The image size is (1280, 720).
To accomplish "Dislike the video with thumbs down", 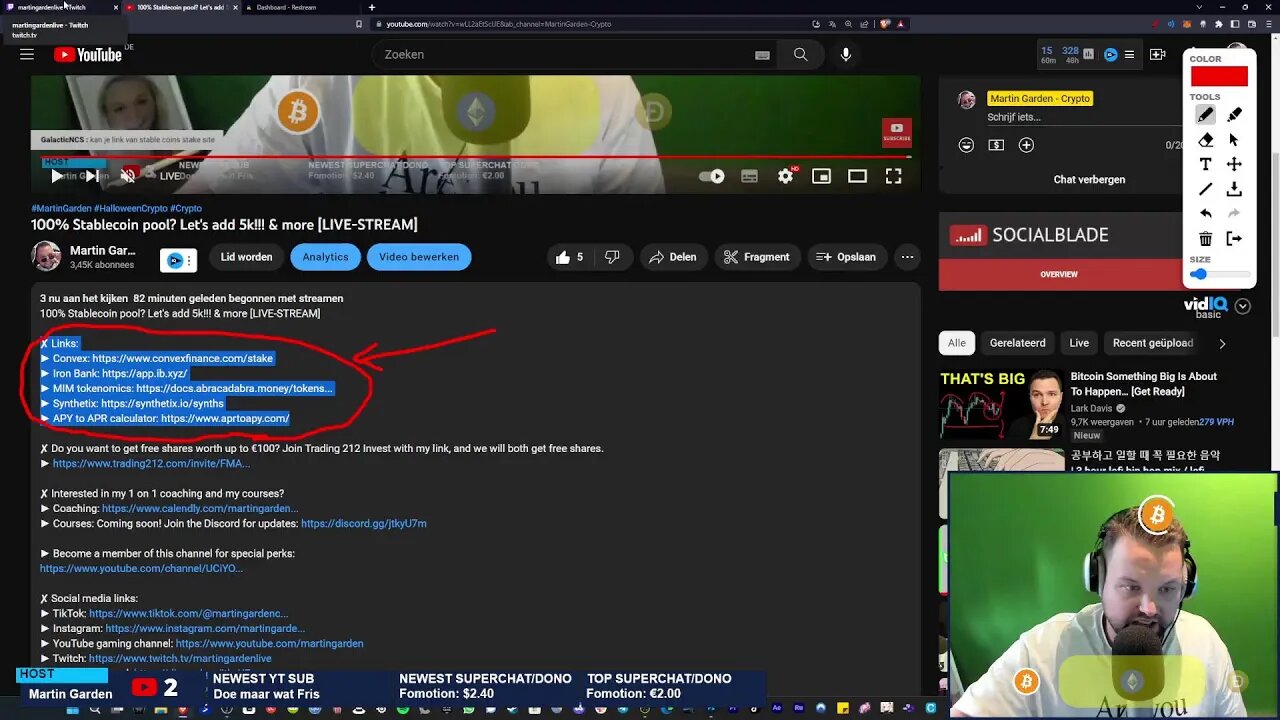I will coord(612,257).
